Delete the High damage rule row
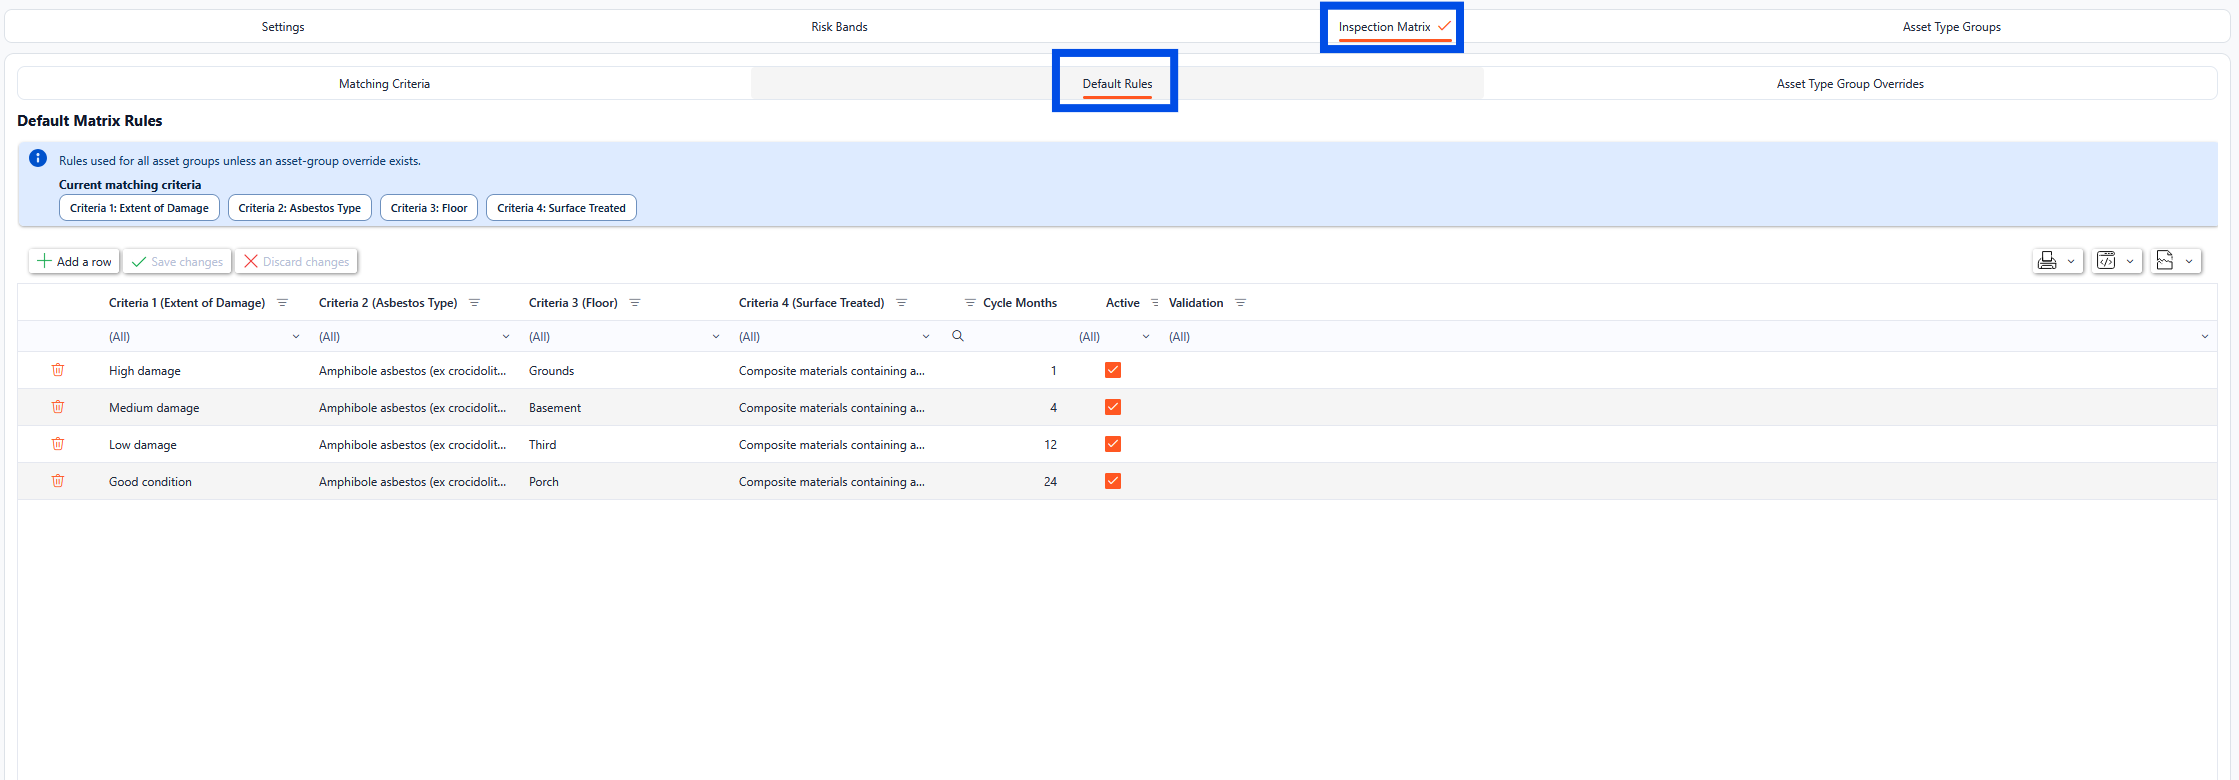Image resolution: width=2239 pixels, height=780 pixels. point(58,370)
